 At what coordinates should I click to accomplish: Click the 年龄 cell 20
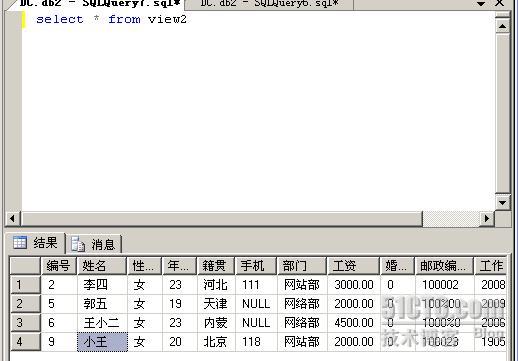180,342
